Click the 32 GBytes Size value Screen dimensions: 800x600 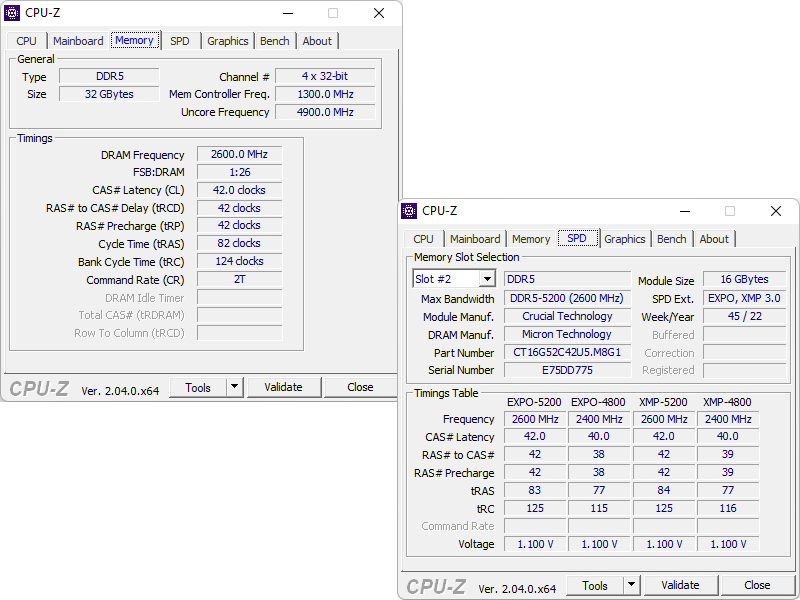pos(110,94)
